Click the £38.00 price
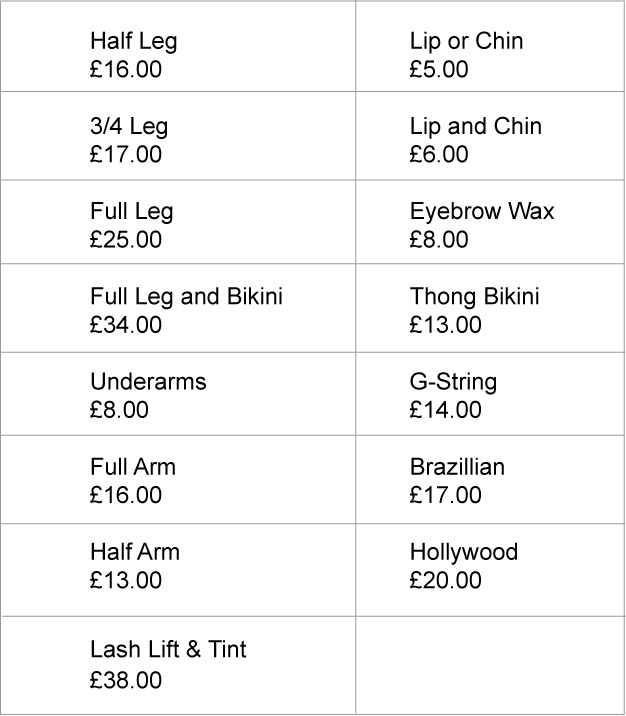Screen dimensions: 626x716 125,681
